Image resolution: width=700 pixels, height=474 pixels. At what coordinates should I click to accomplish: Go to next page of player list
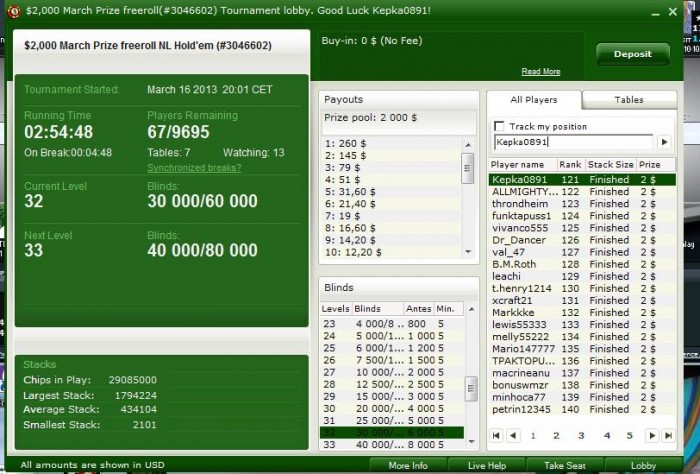(x=652, y=435)
